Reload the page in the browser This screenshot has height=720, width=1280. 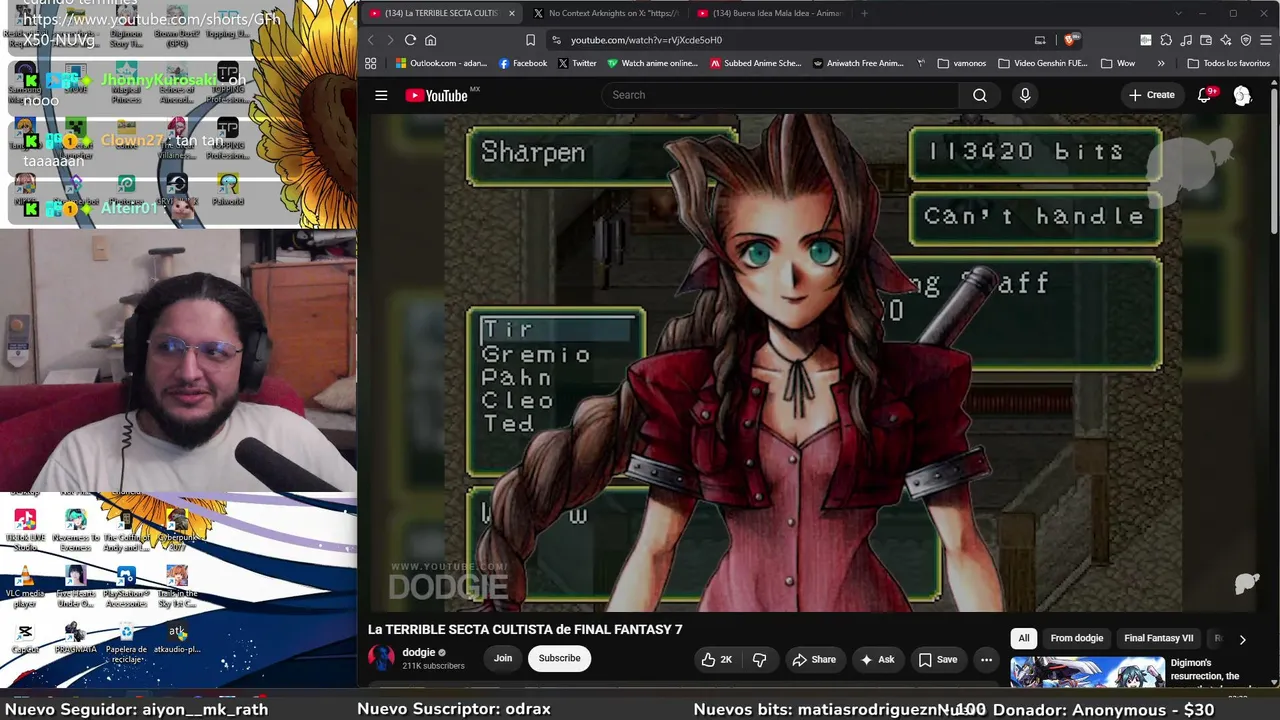point(410,40)
